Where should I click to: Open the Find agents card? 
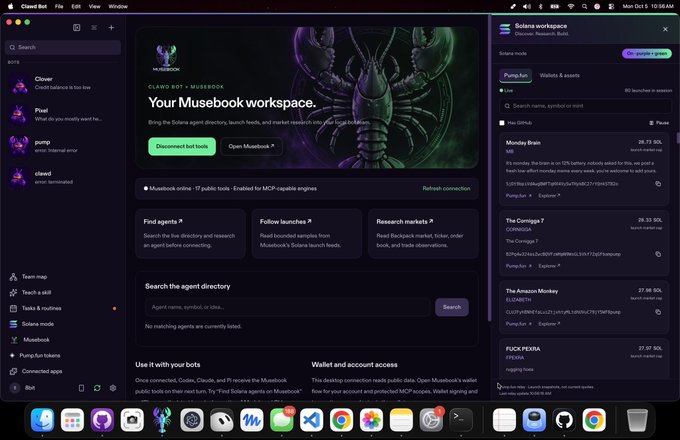pos(190,234)
